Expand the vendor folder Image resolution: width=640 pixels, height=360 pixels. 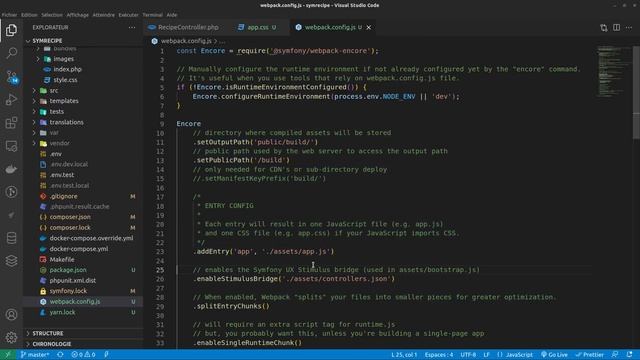point(59,143)
